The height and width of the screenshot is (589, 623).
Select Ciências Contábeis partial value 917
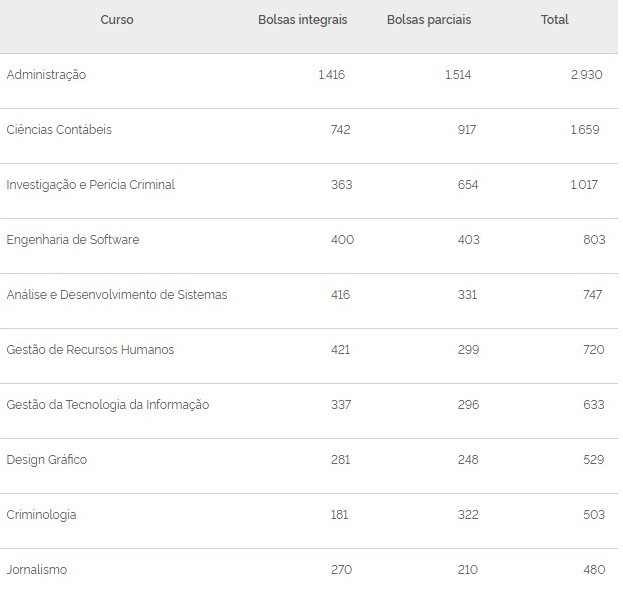point(465,130)
